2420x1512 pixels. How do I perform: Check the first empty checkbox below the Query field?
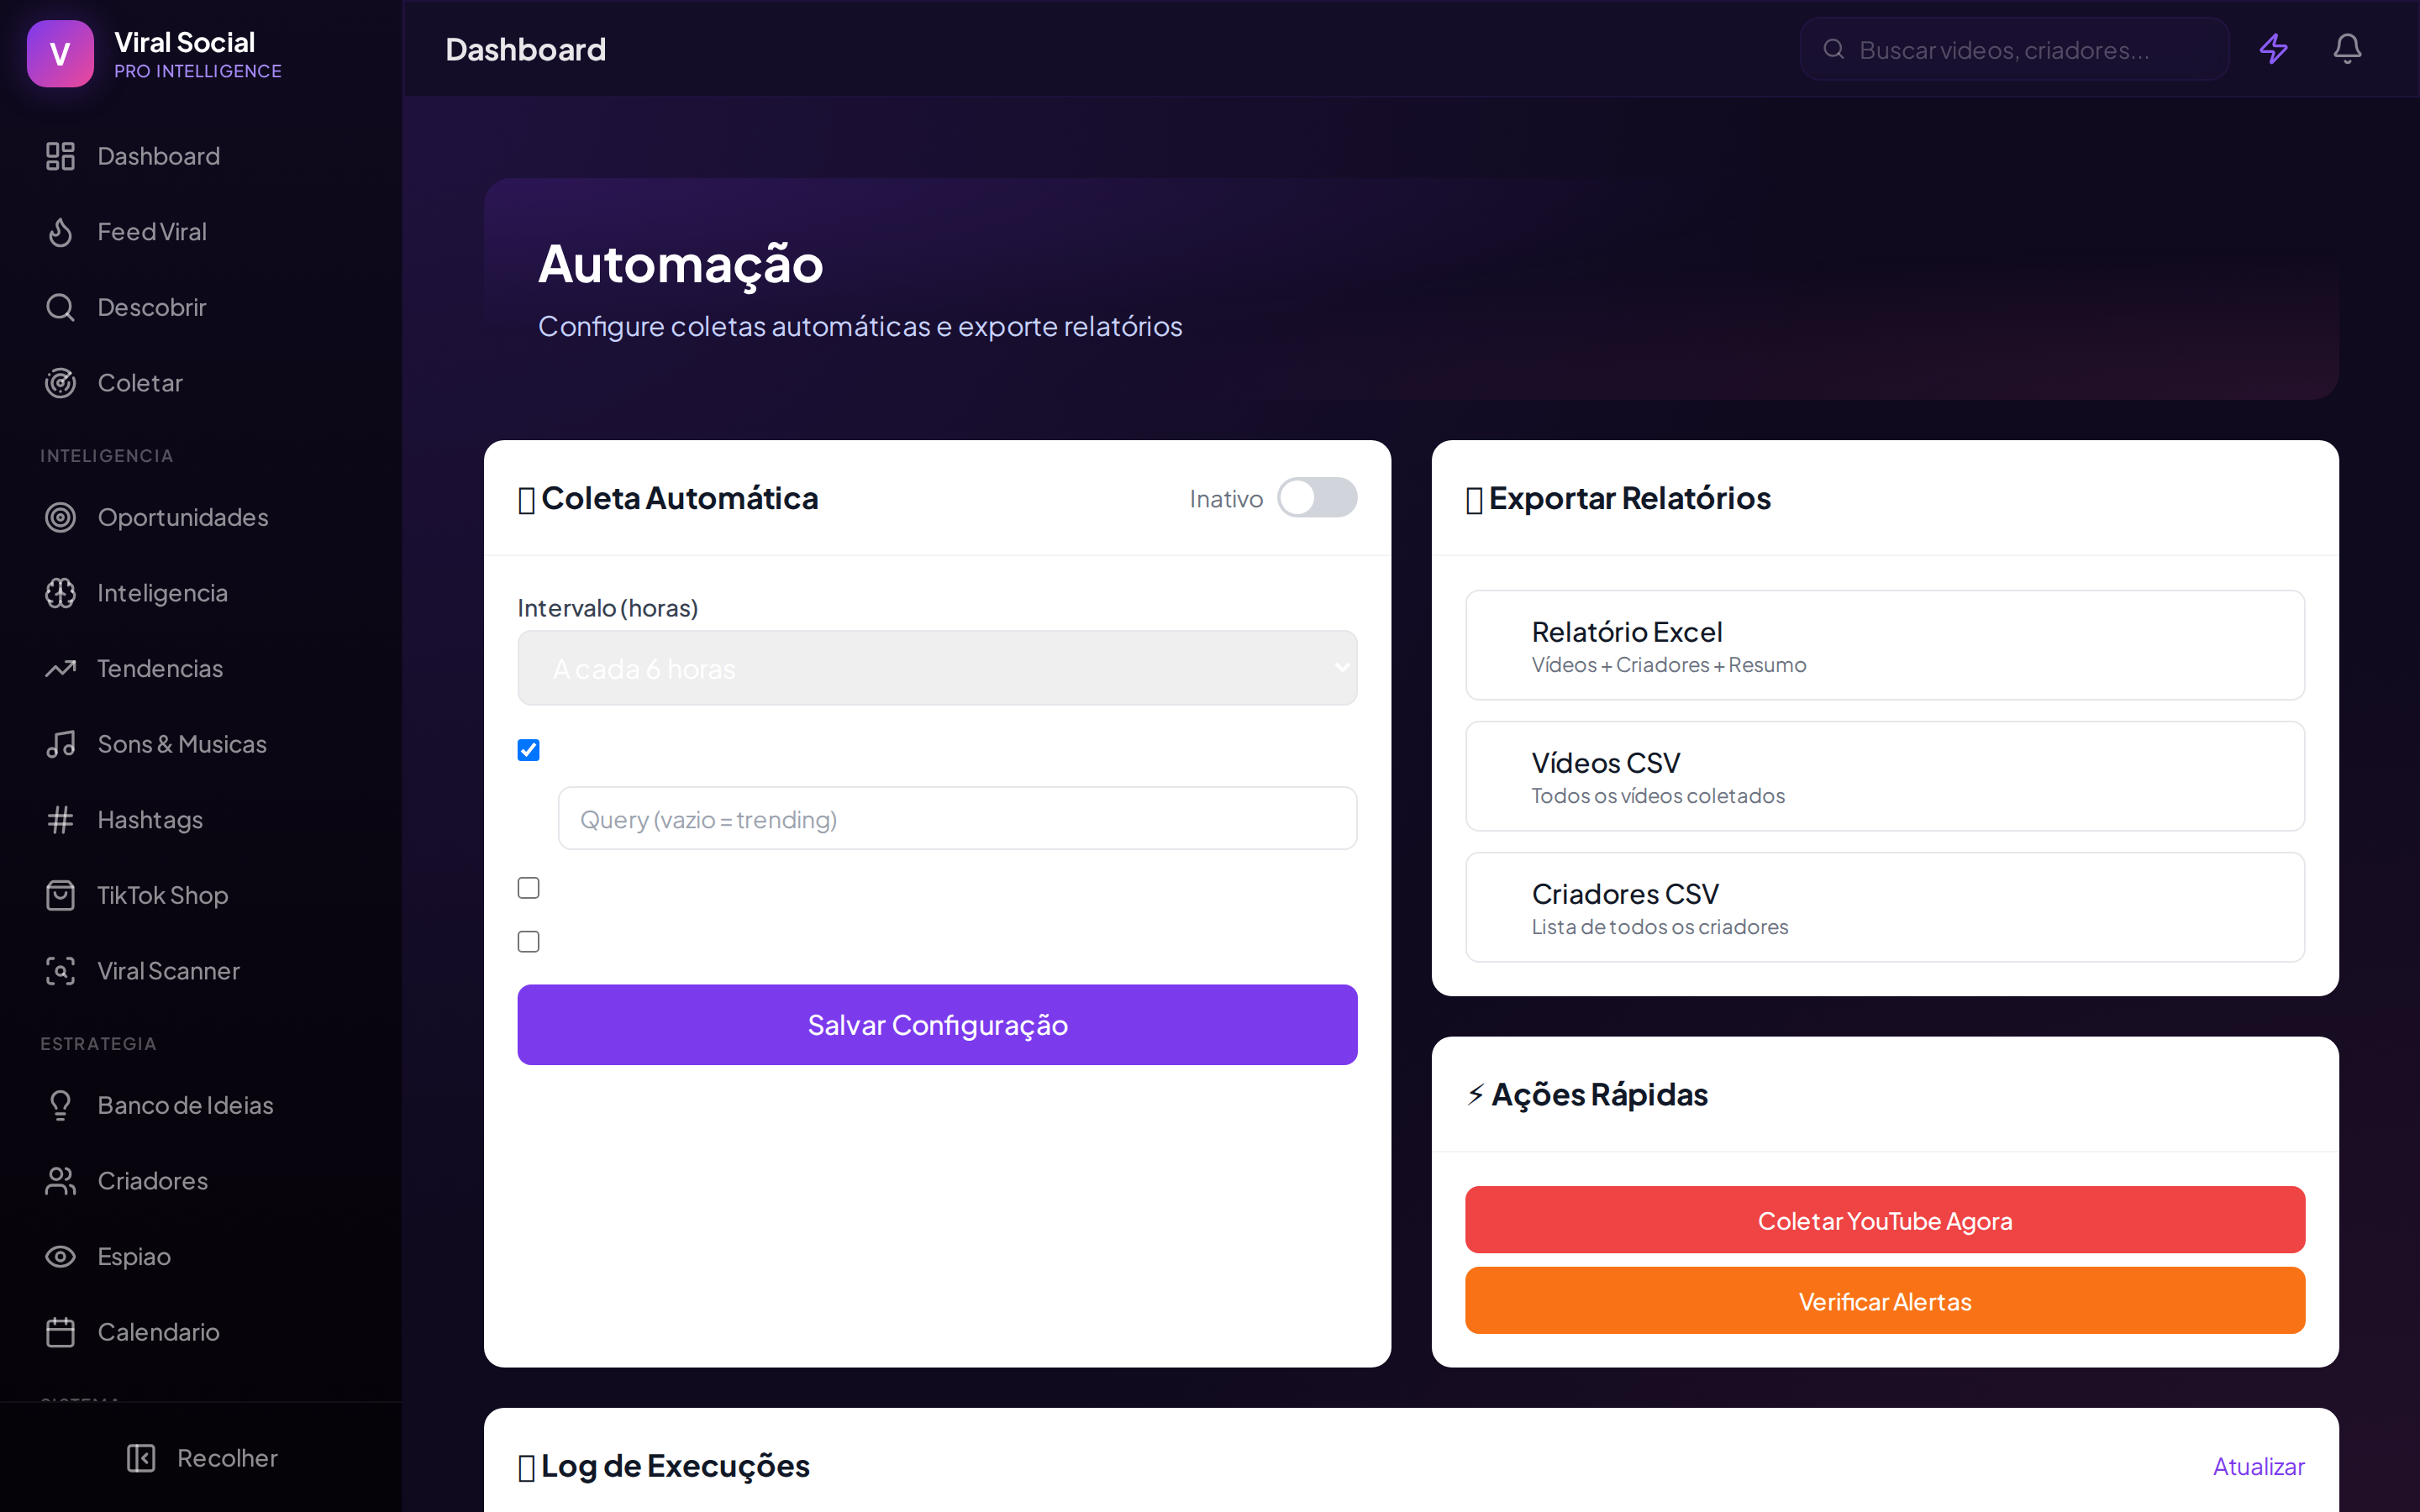click(x=528, y=888)
